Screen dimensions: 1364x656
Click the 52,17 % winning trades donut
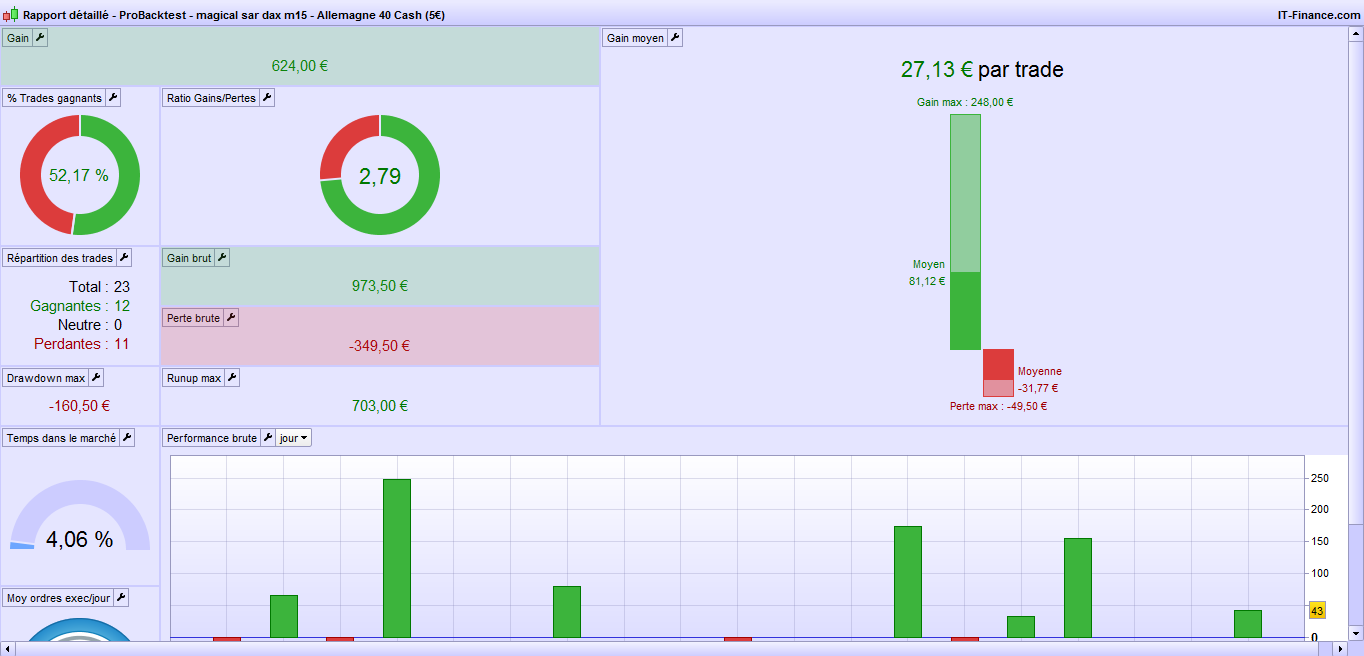(x=80, y=175)
